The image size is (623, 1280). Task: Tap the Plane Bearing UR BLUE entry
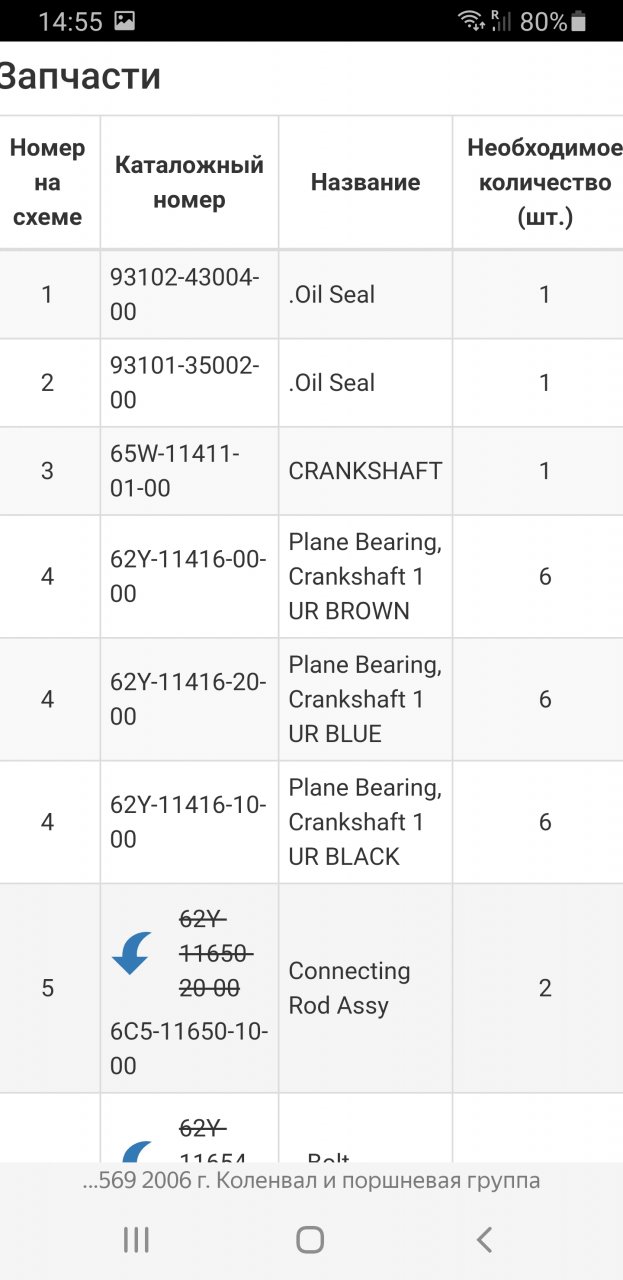(365, 699)
